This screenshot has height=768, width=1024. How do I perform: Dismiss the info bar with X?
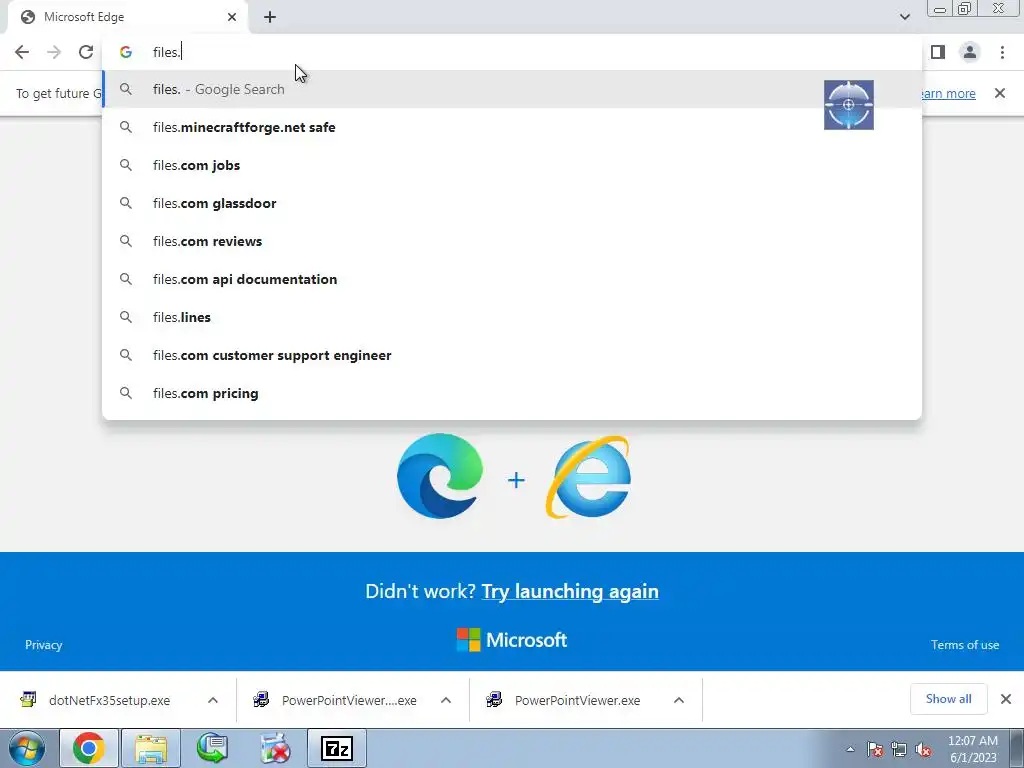999,93
